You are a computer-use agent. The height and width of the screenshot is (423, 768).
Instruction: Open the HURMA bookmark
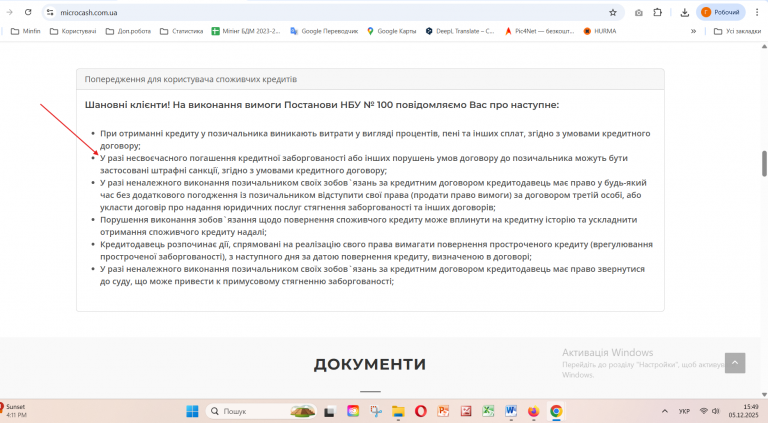600,31
